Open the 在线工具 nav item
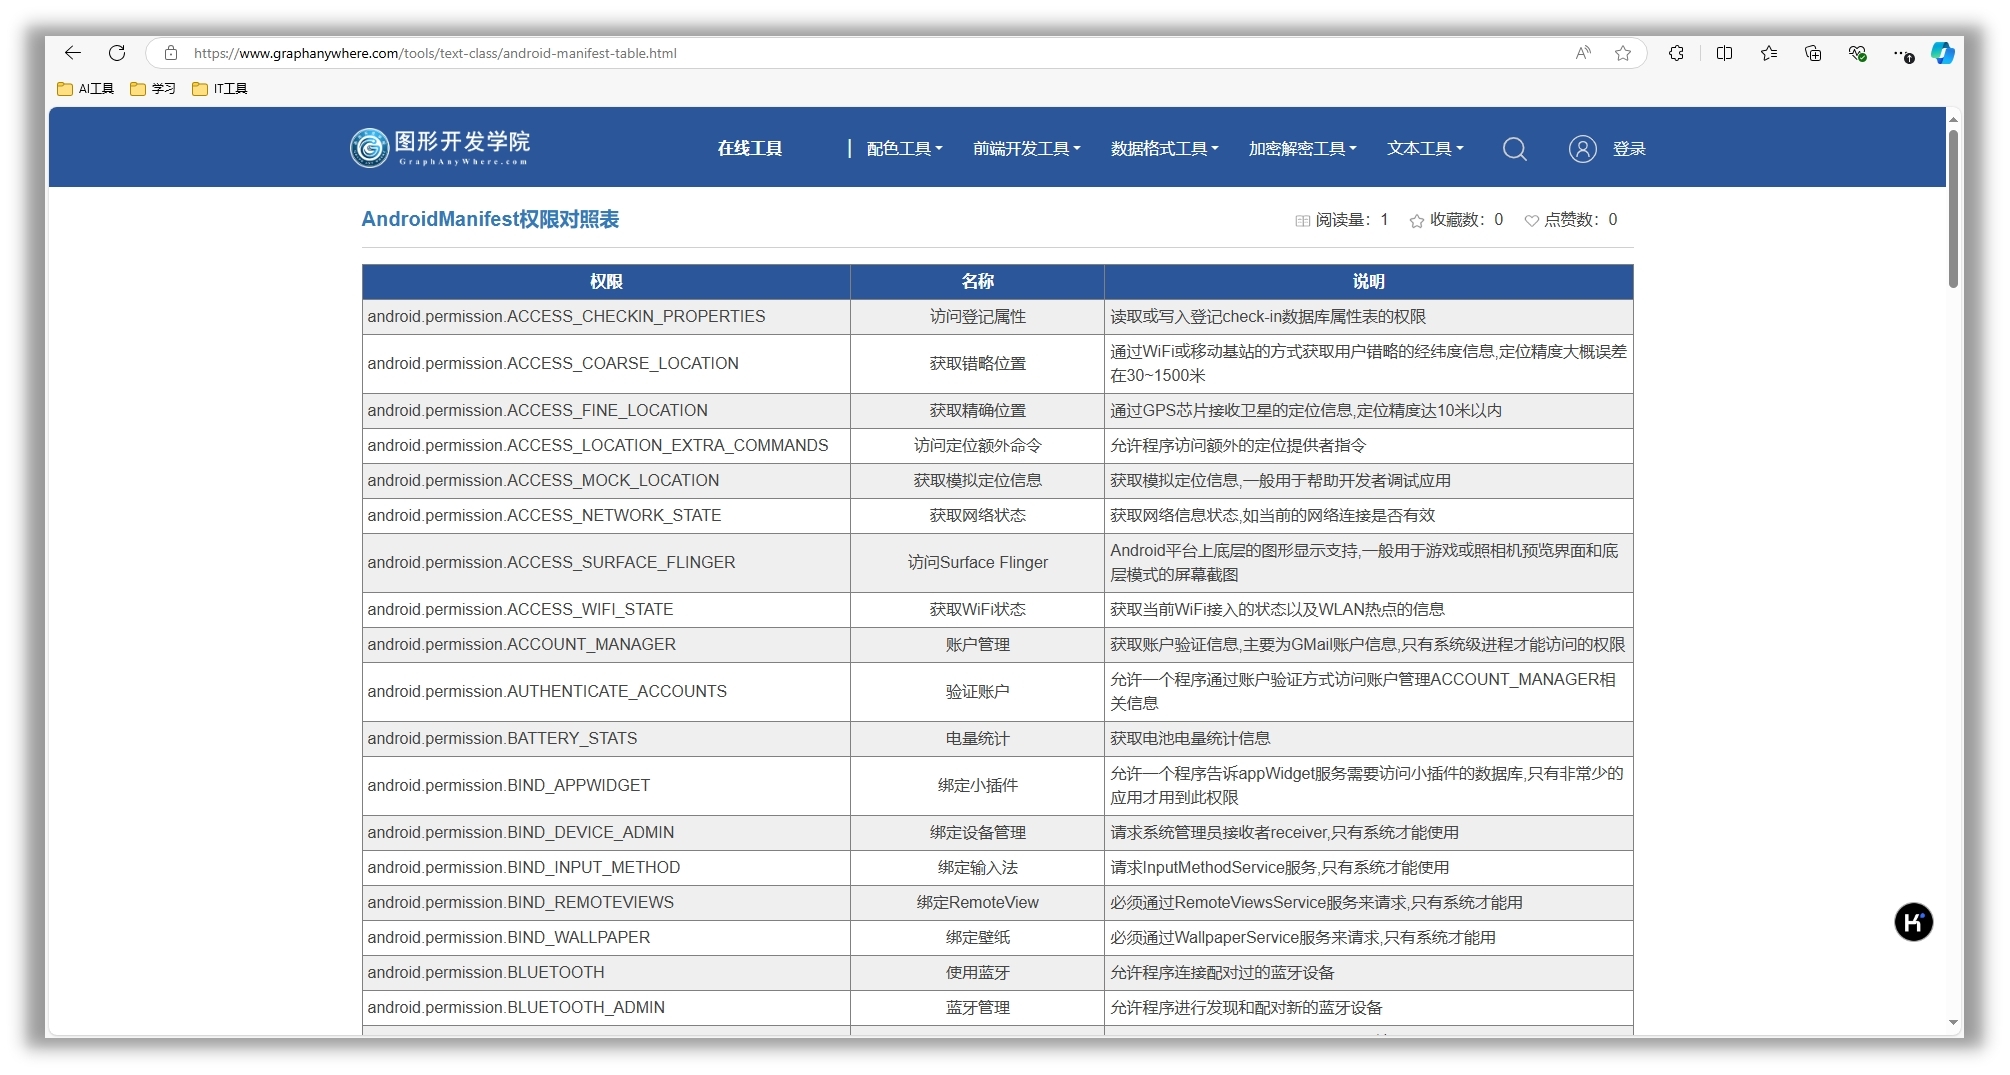This screenshot has width=2010, height=1075. pos(750,149)
